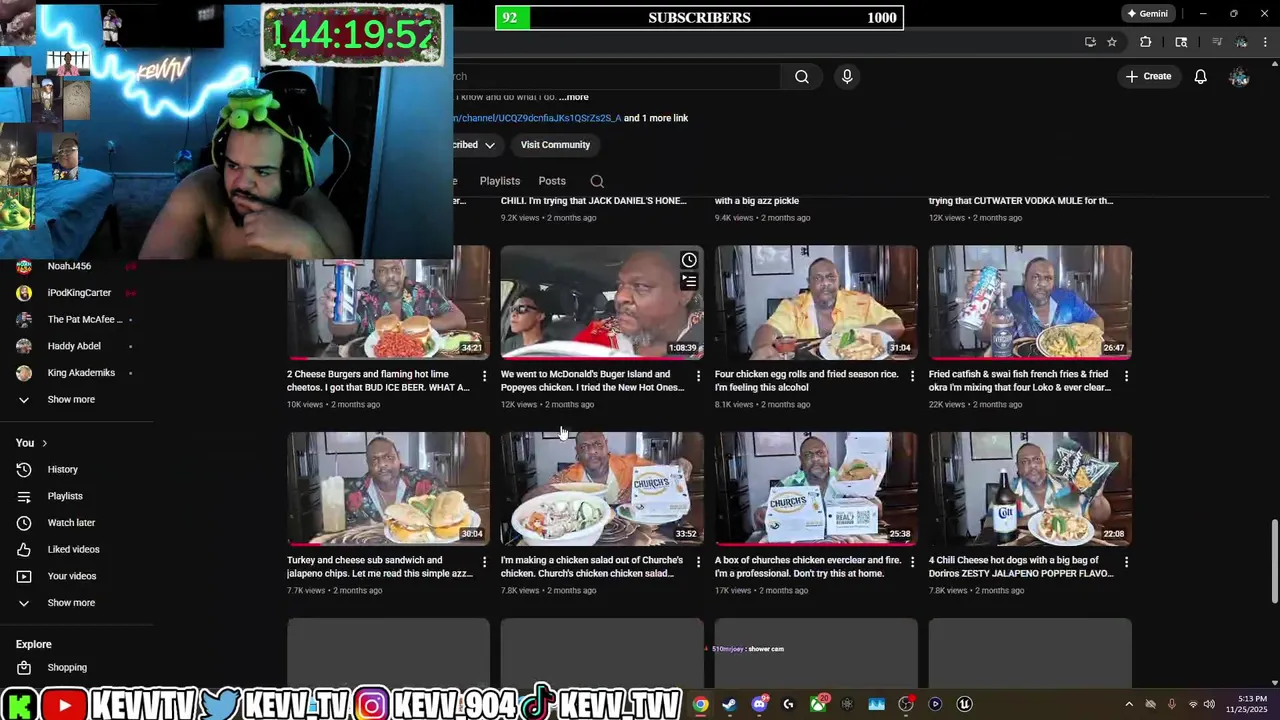This screenshot has height=720, width=1280.
Task: Click in the YouTube search field
Action: point(616,76)
